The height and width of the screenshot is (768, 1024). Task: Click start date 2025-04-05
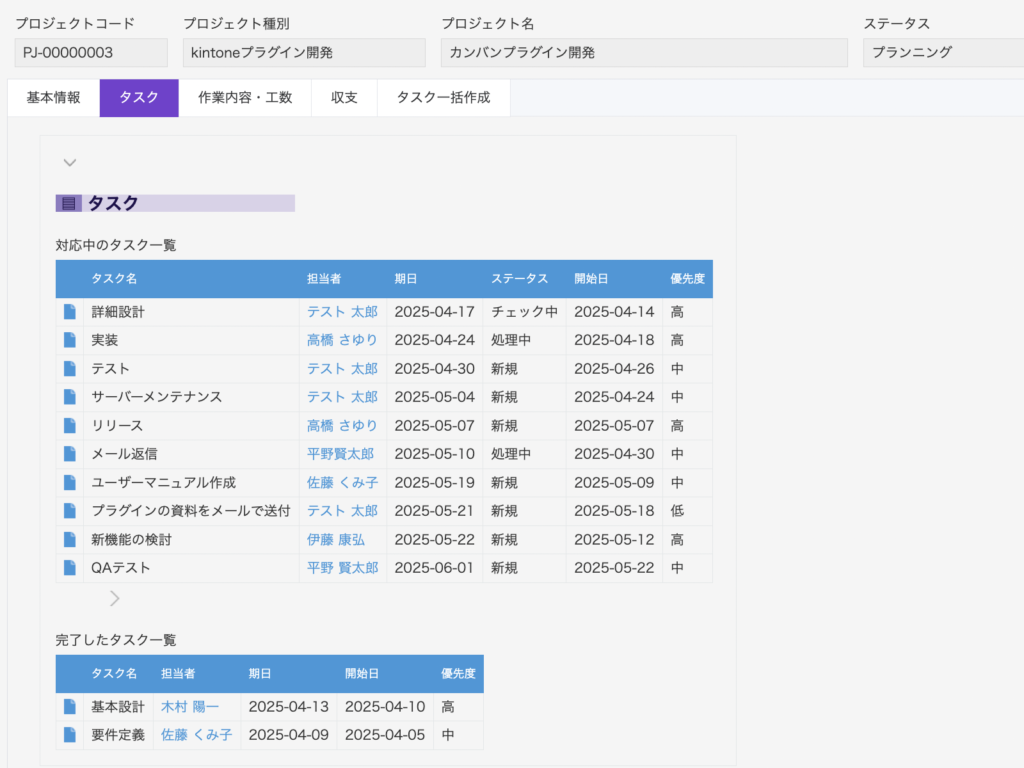point(385,735)
